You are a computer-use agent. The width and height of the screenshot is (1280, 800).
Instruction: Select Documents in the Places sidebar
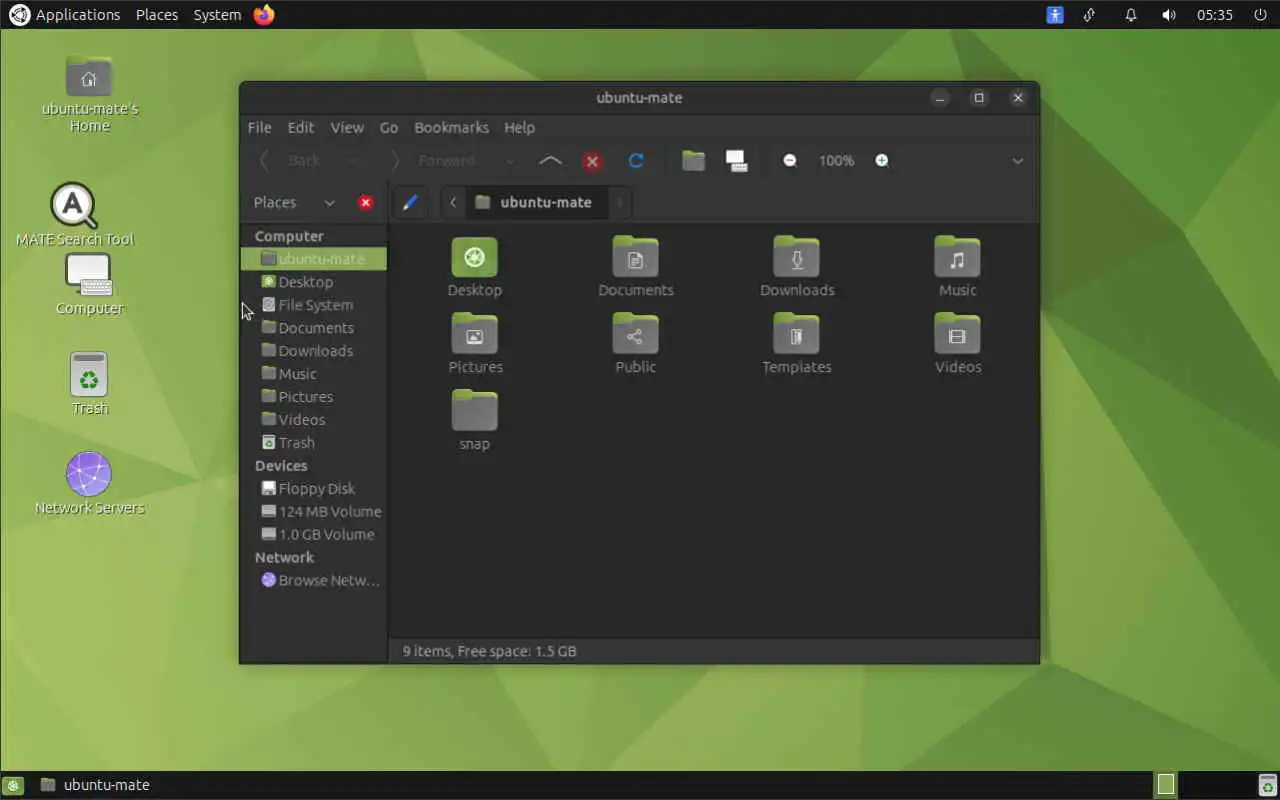pyautogui.click(x=314, y=328)
